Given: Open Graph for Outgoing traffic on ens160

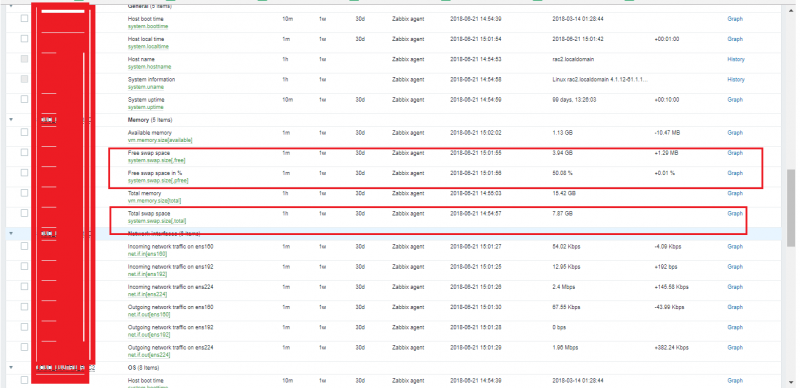Looking at the screenshot, I should (735, 307).
